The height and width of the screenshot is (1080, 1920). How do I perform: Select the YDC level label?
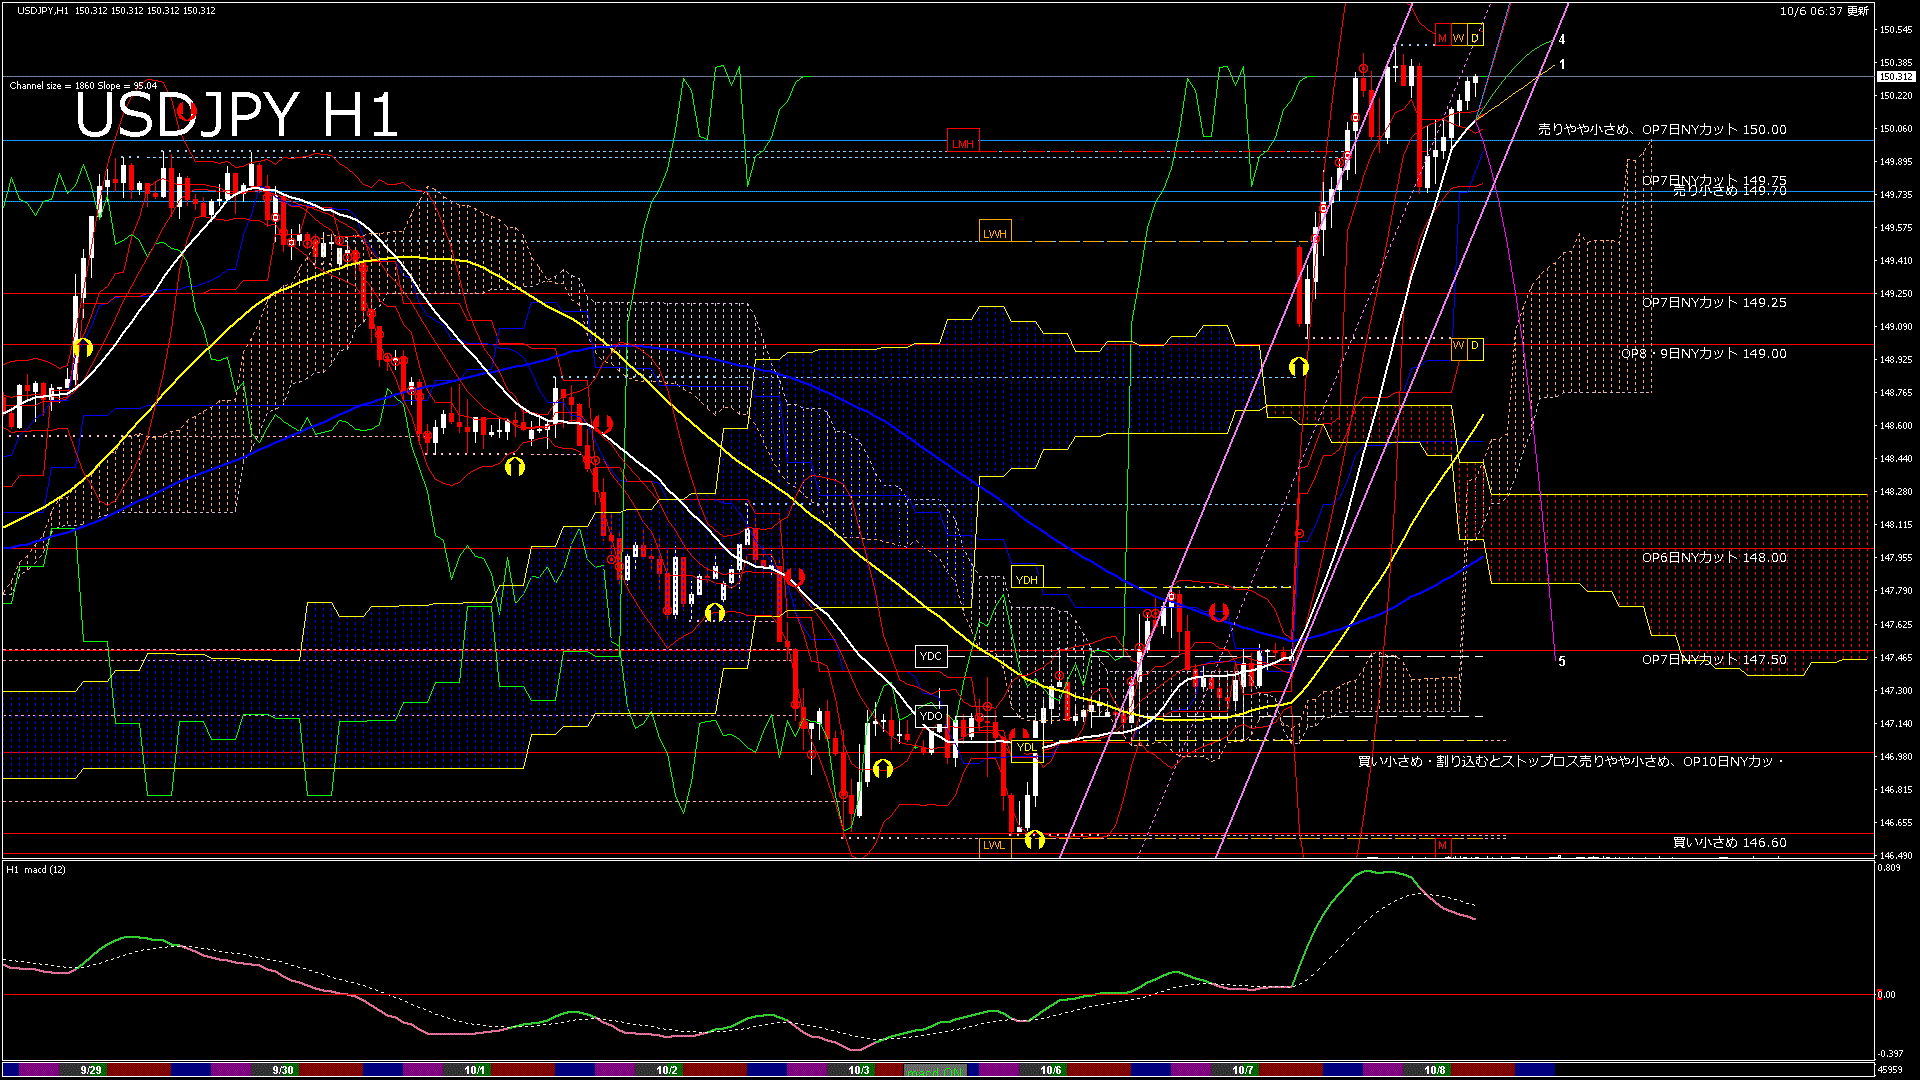(930, 656)
